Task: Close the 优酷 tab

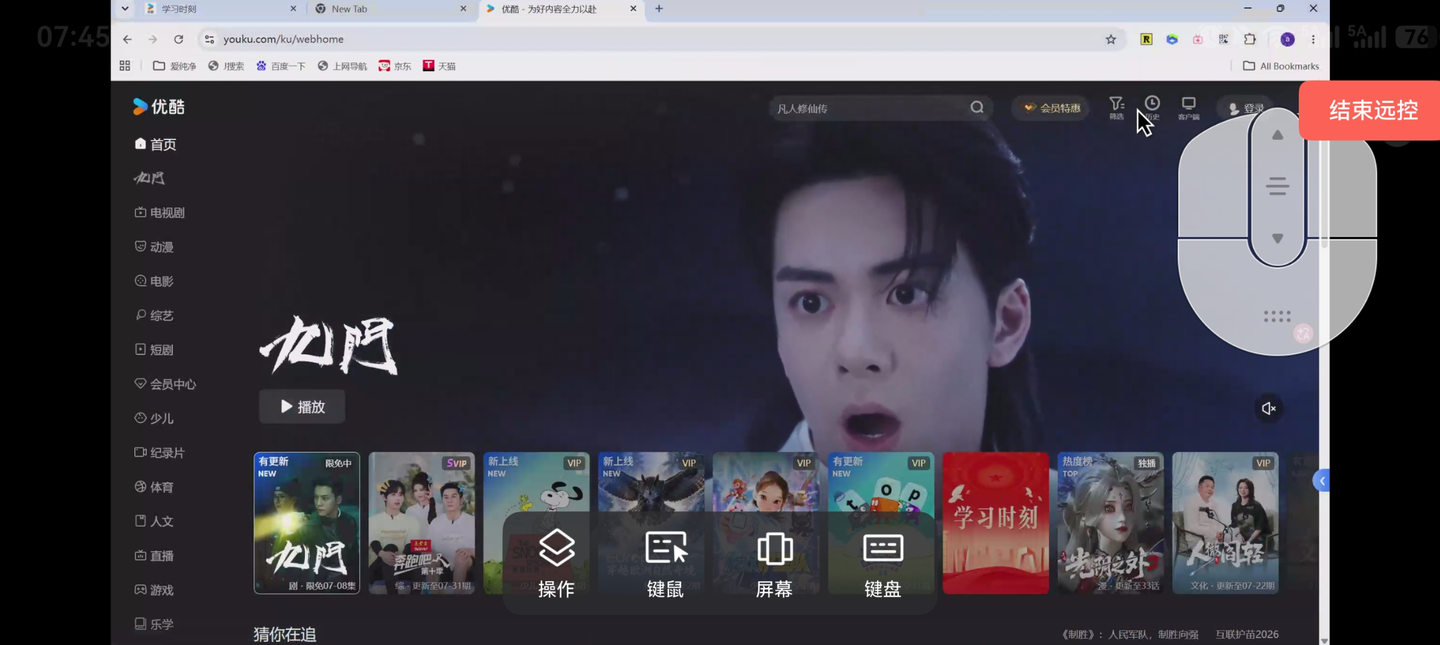Action: (633, 9)
